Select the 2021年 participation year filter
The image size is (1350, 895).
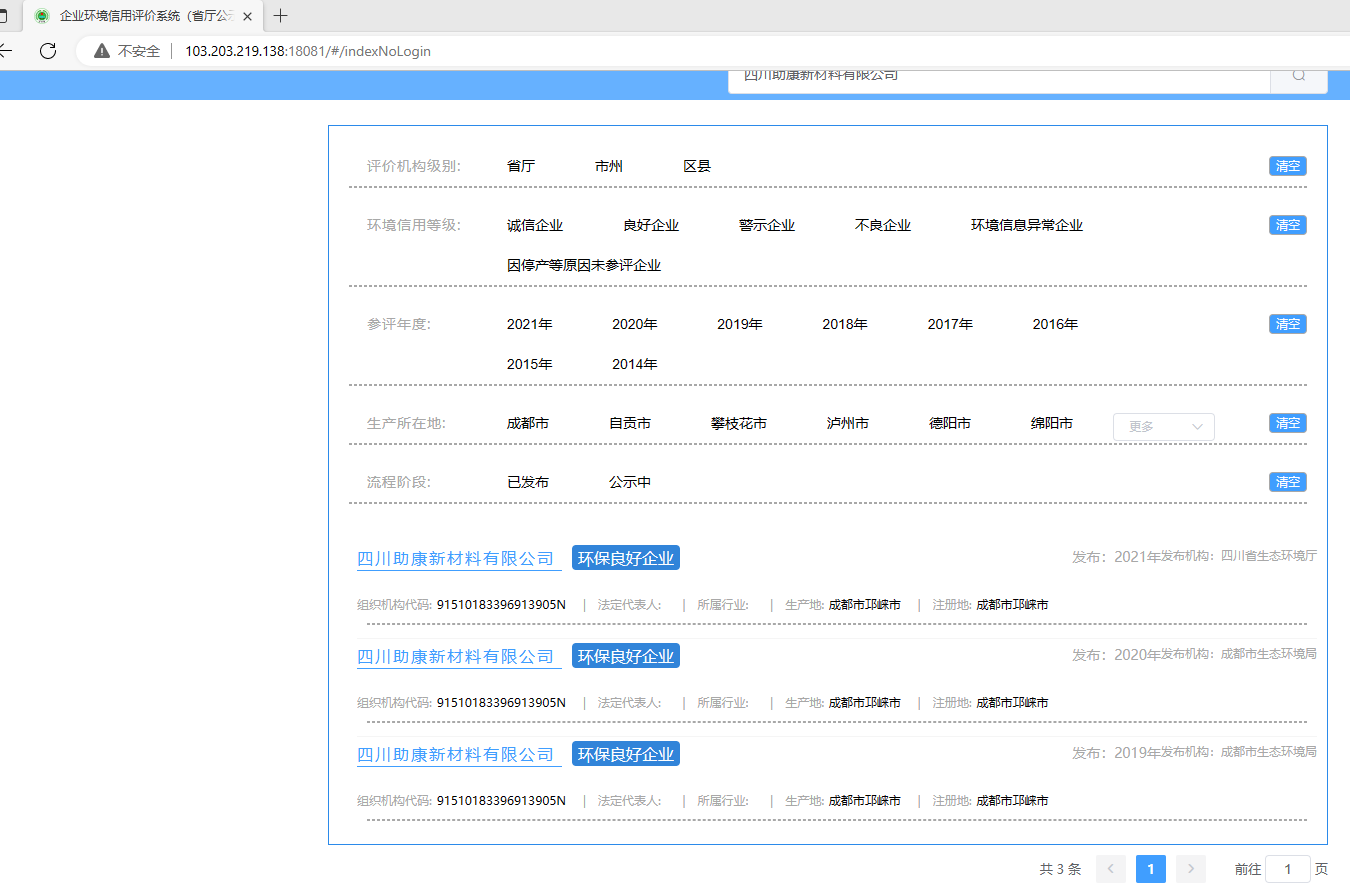528,323
